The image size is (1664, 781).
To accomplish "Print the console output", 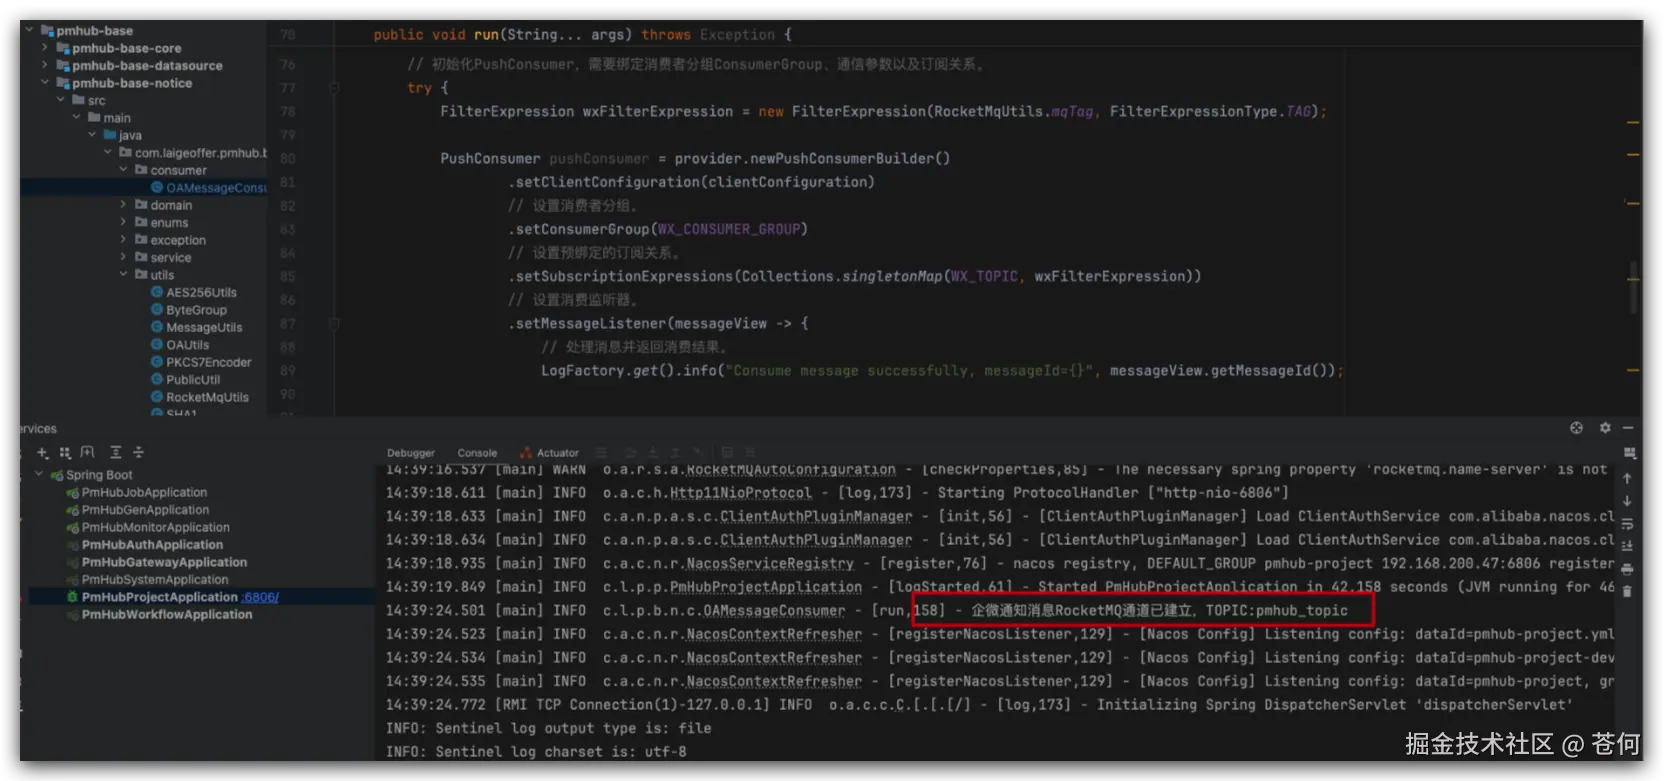I will tap(1627, 569).
